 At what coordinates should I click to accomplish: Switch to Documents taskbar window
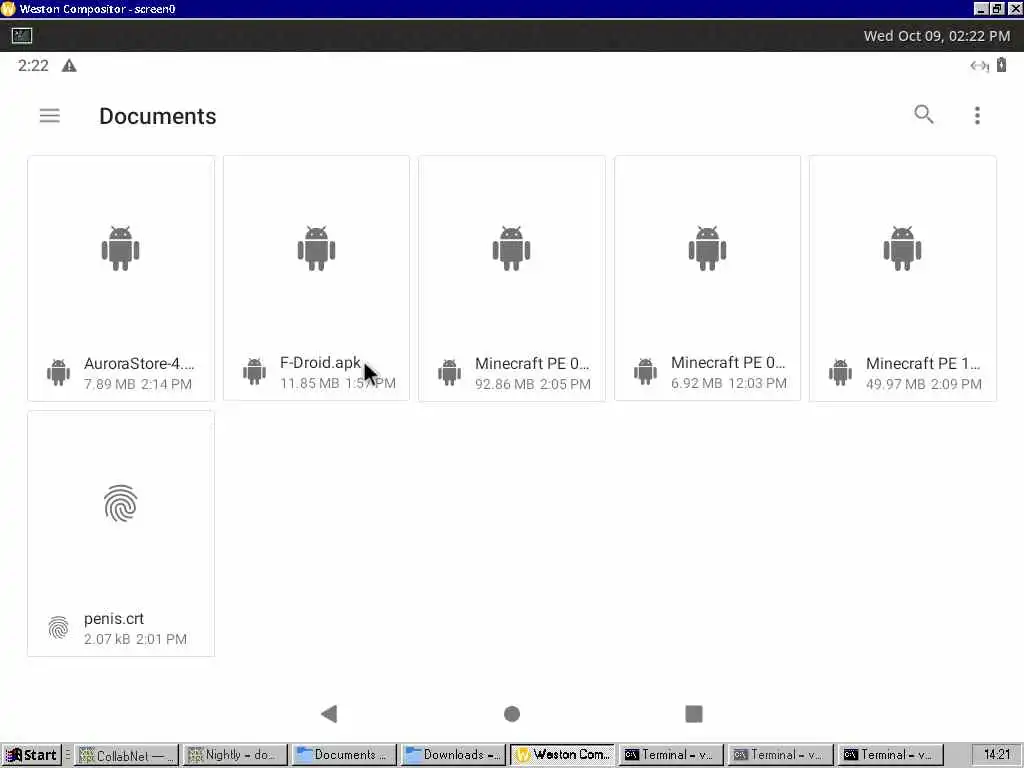(x=344, y=755)
